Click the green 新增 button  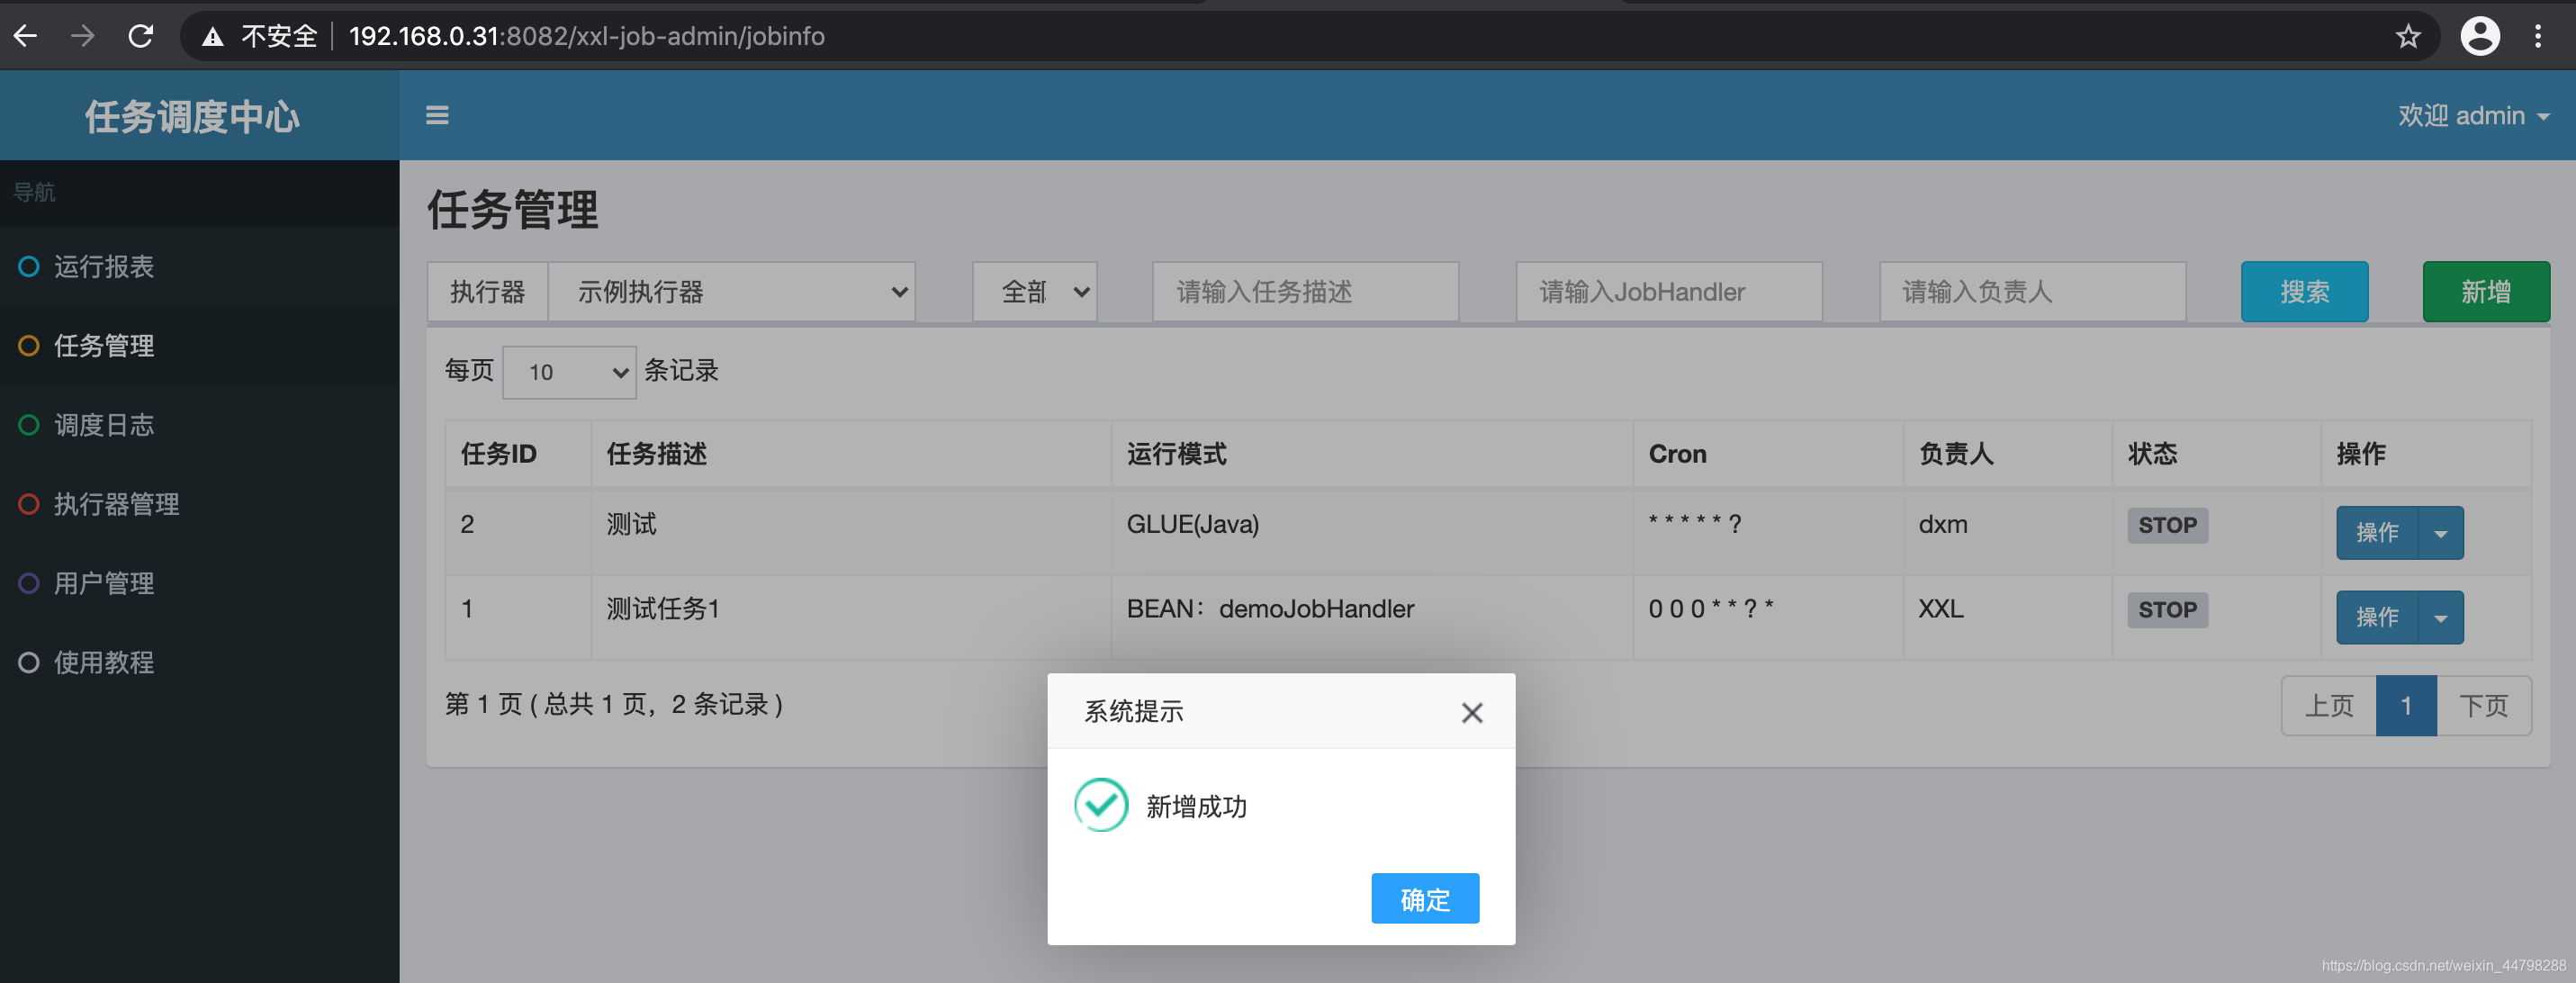pyautogui.click(x=2486, y=291)
